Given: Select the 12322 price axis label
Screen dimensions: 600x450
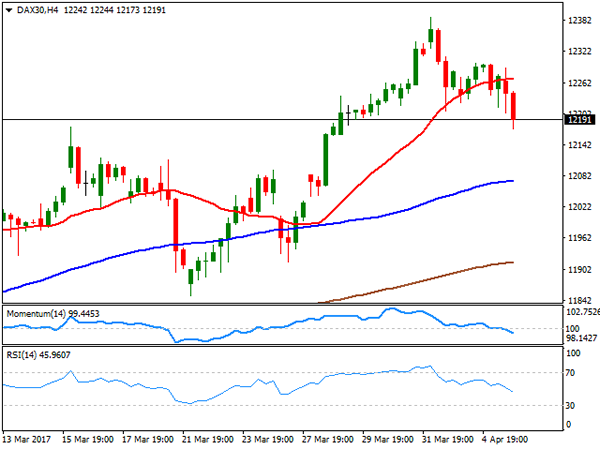Looking at the screenshot, I should 580,52.
